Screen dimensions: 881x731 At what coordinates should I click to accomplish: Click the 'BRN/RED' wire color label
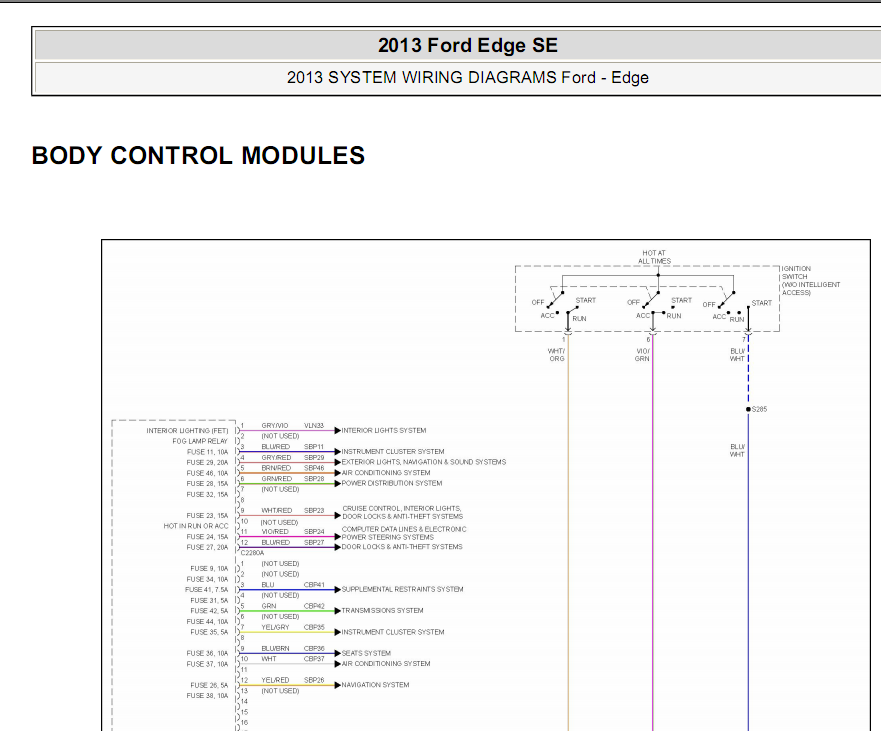point(276,467)
